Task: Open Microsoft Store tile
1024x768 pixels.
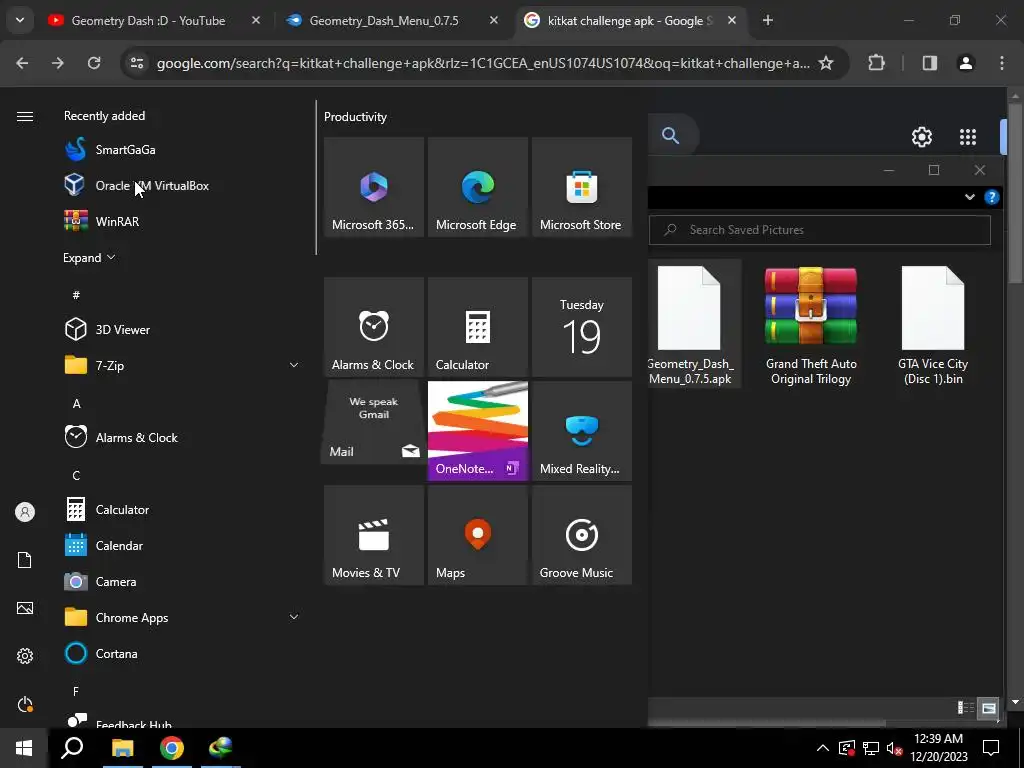Action: 581,187
